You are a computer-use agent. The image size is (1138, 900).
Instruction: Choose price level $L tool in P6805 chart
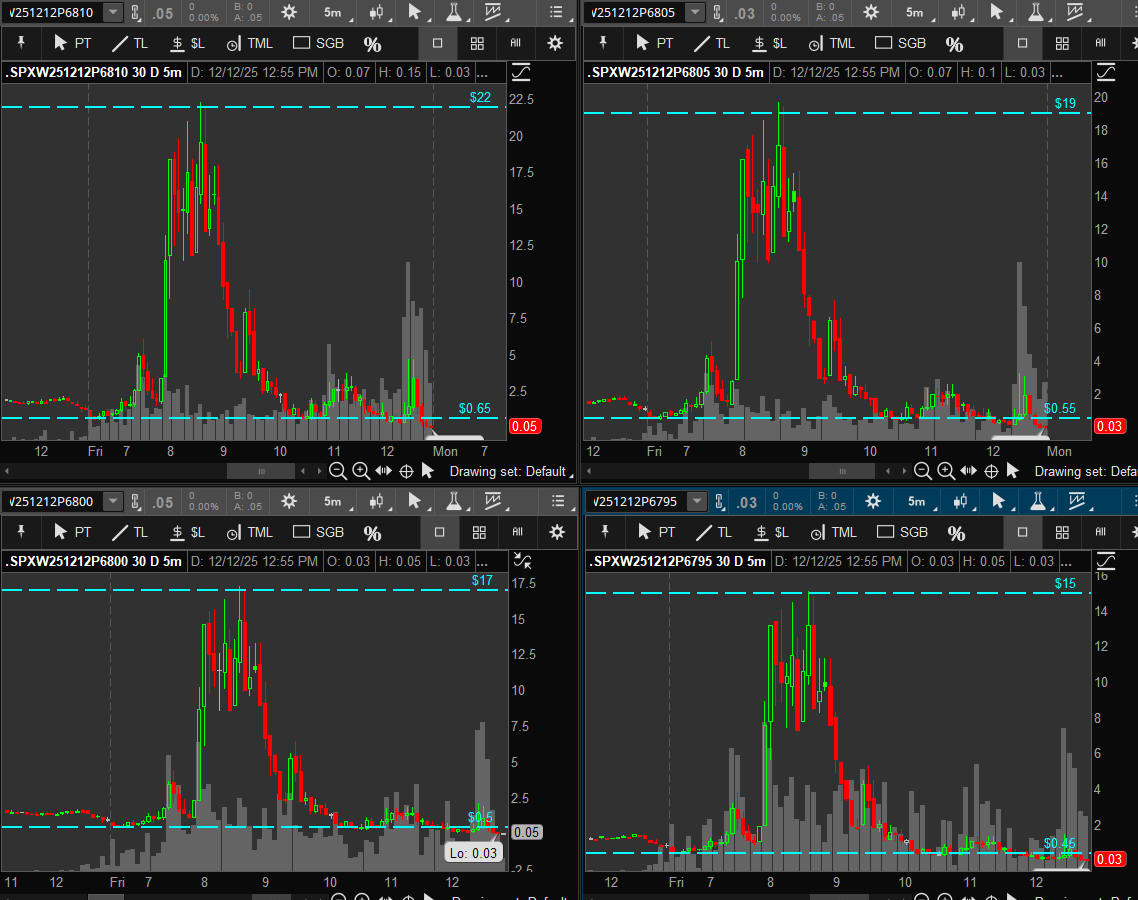point(770,44)
